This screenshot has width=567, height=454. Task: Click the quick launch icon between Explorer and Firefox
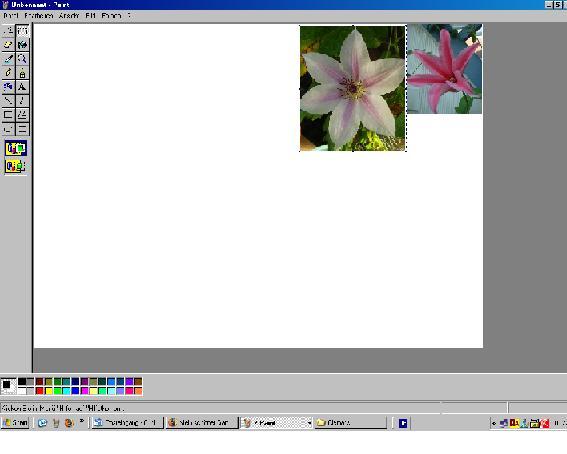point(56,423)
